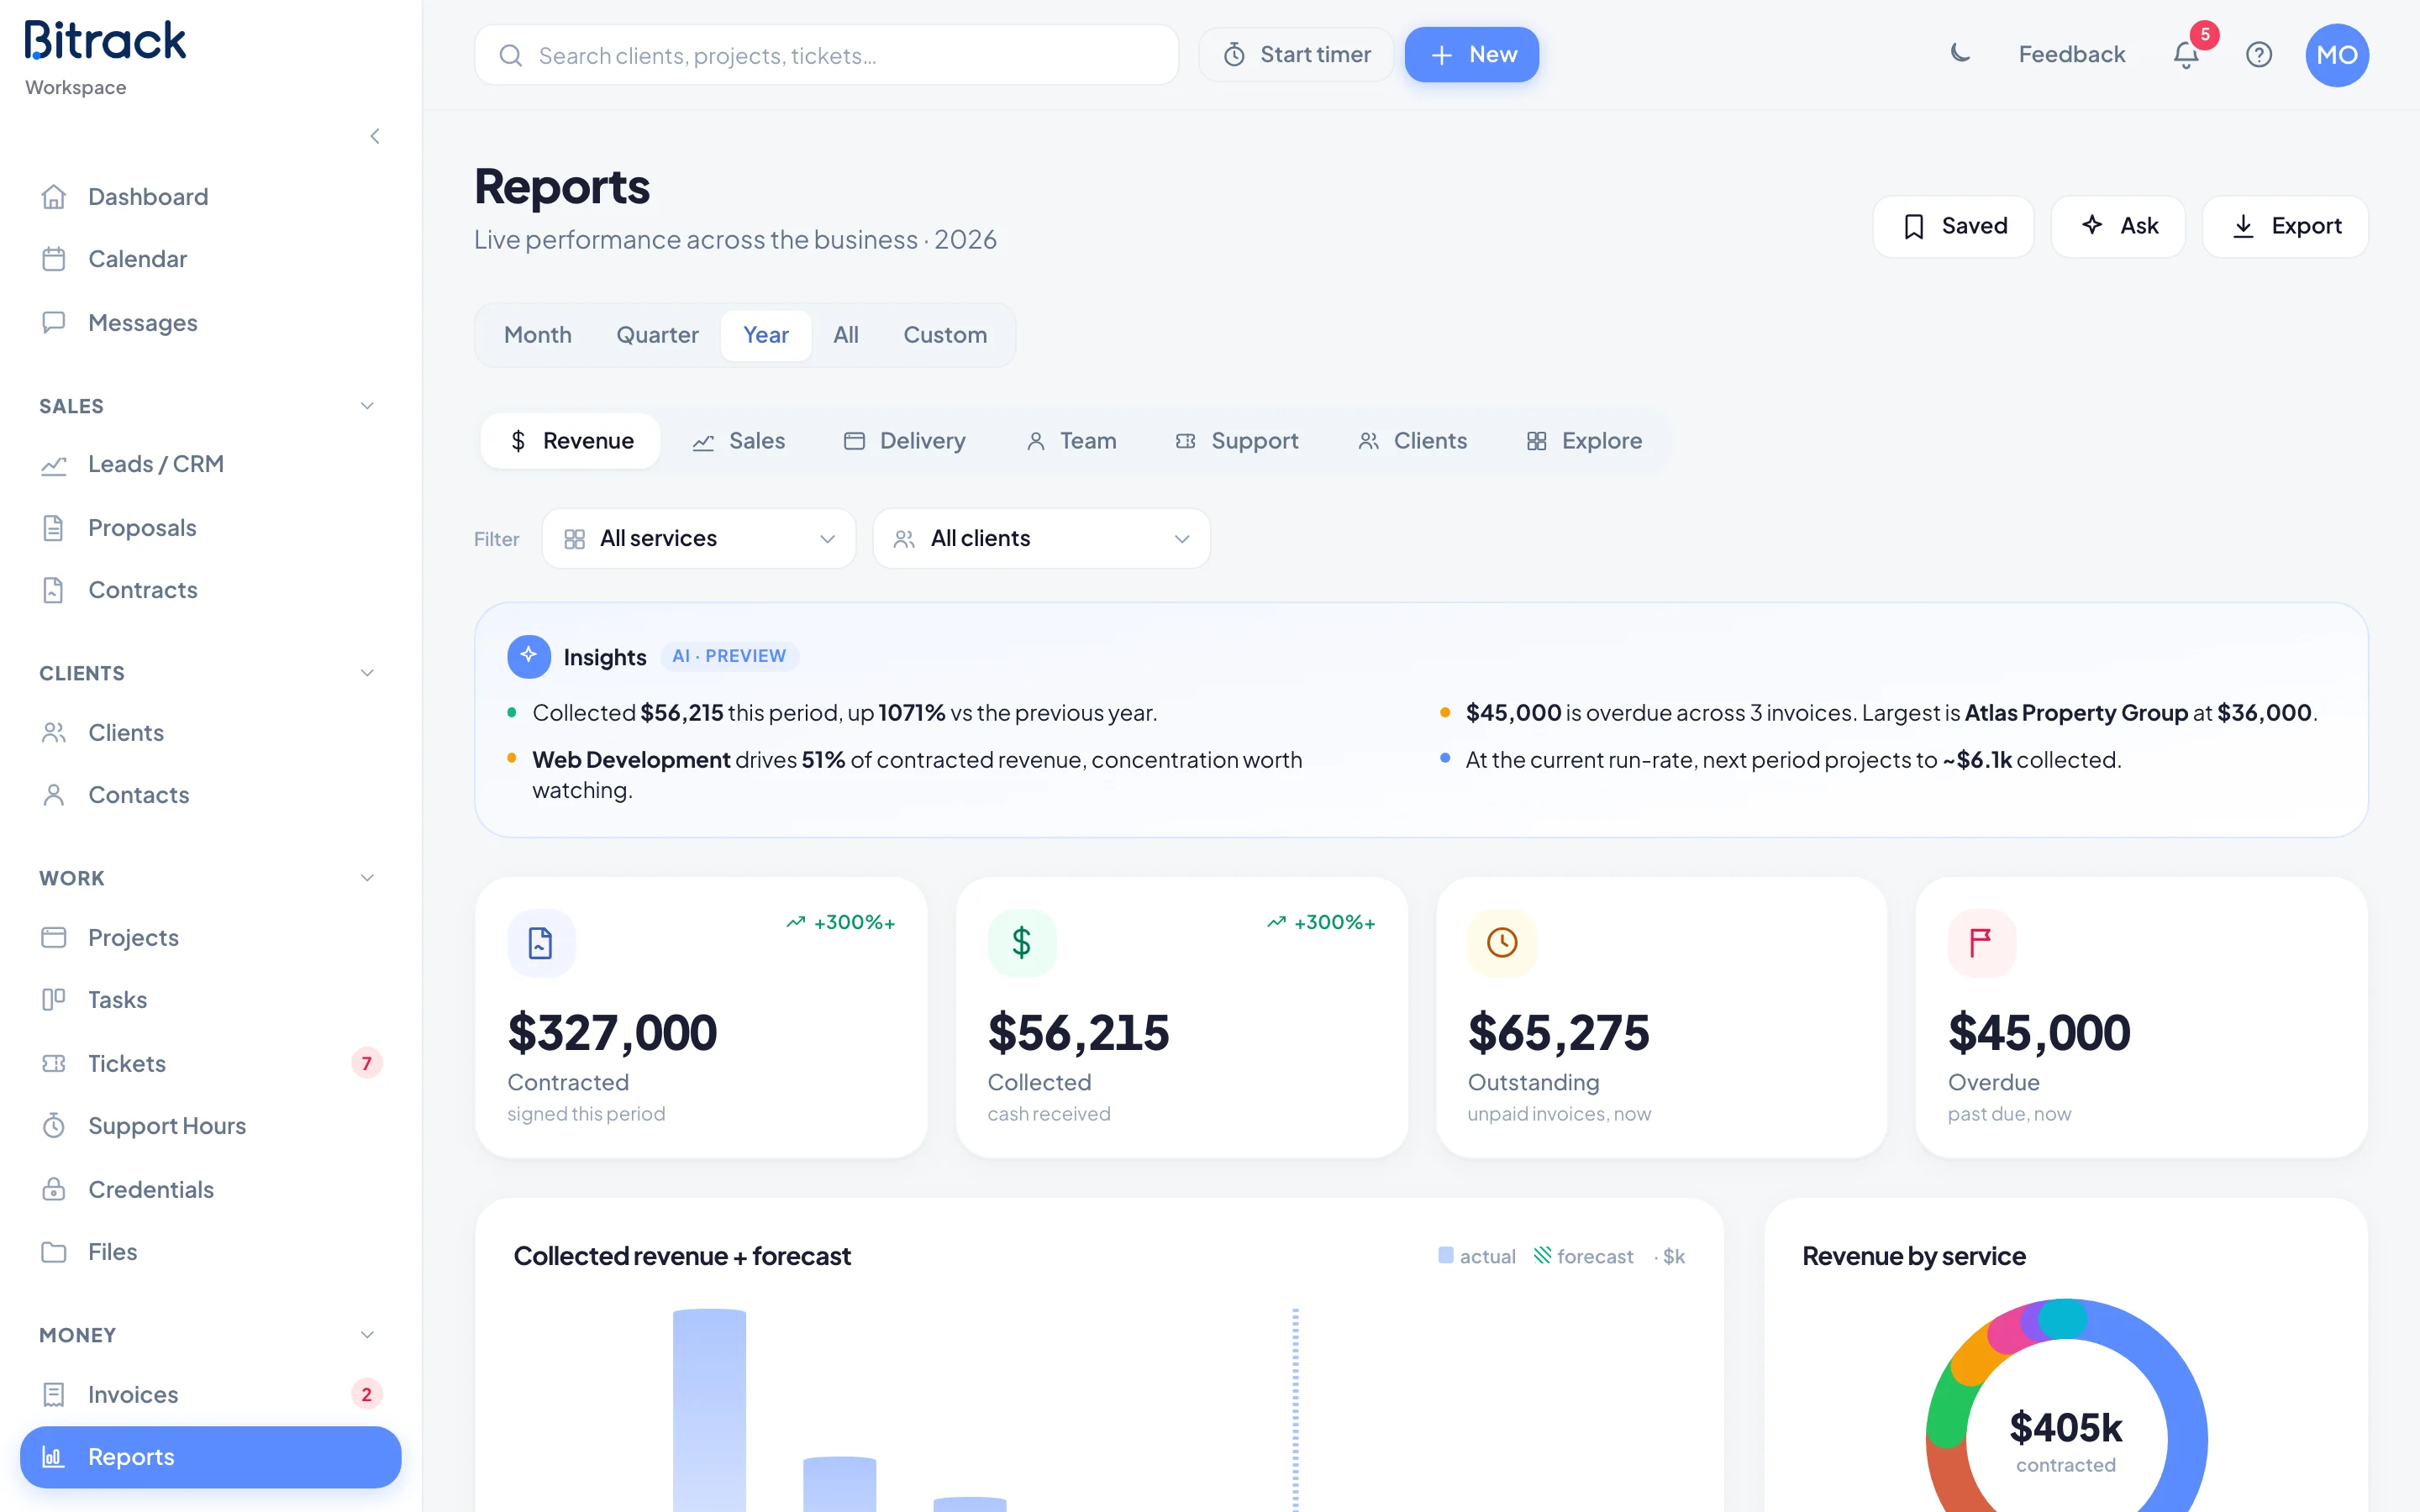
Task: Open the Contacts page
Action: (x=210, y=795)
